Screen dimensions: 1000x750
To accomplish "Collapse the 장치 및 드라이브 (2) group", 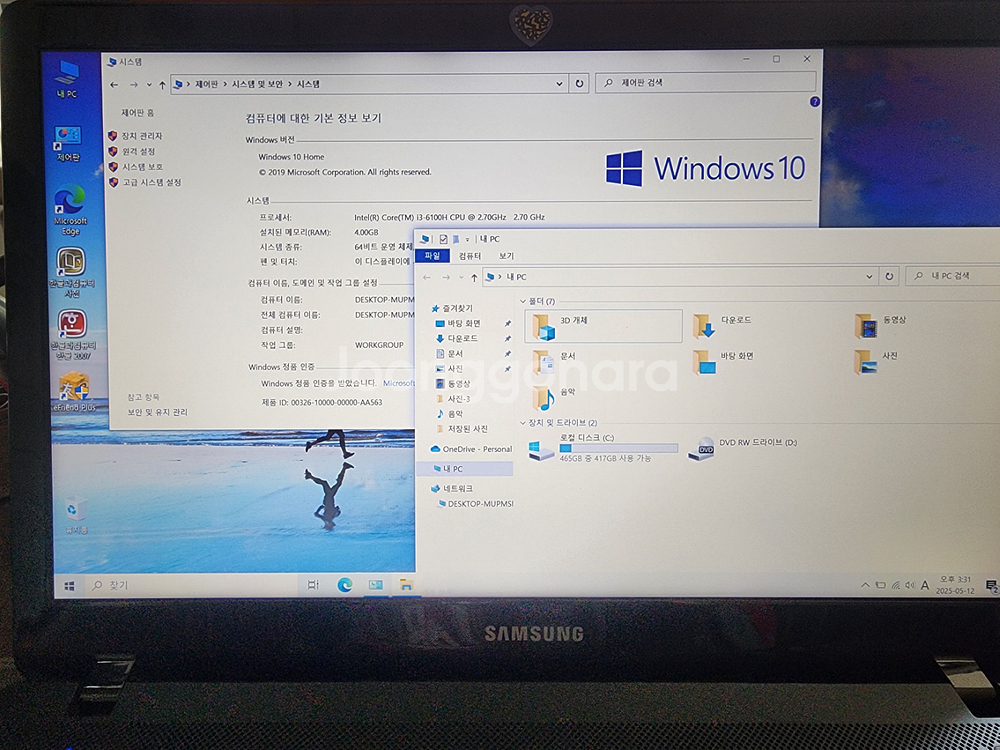I will click(x=523, y=423).
